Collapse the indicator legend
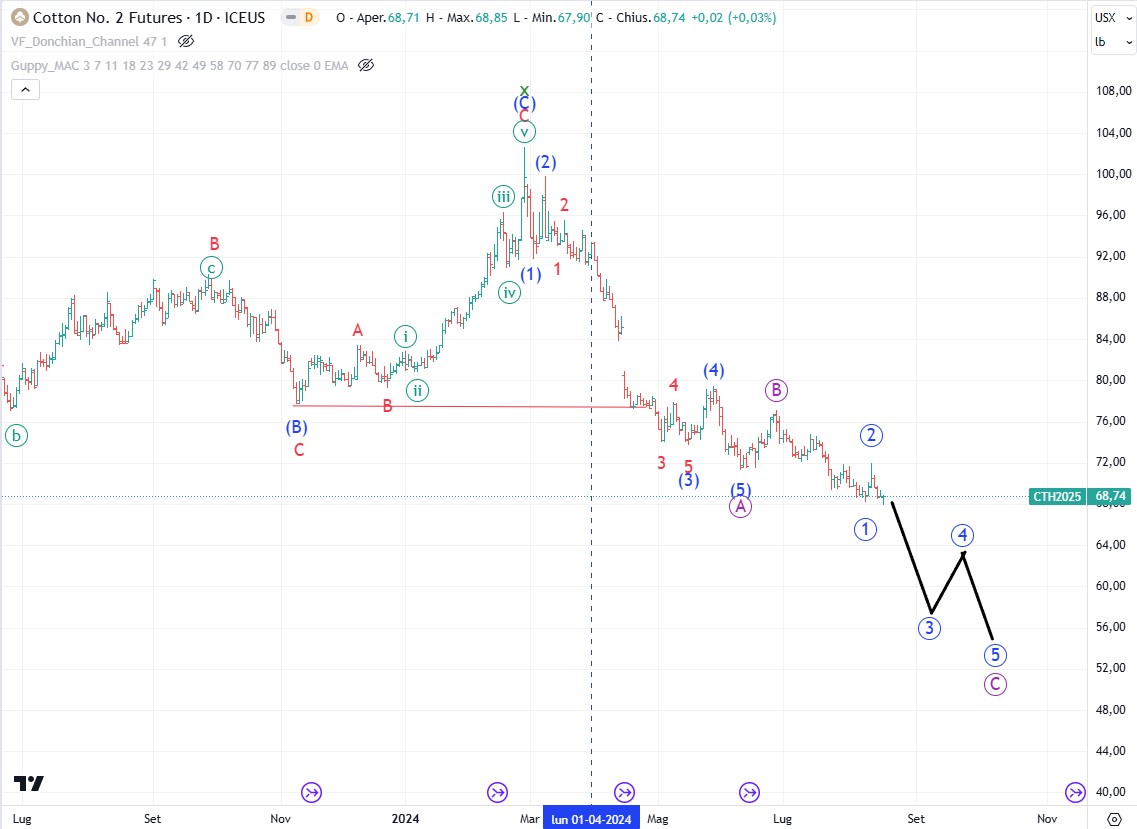The width and height of the screenshot is (1137, 829). 25,90
